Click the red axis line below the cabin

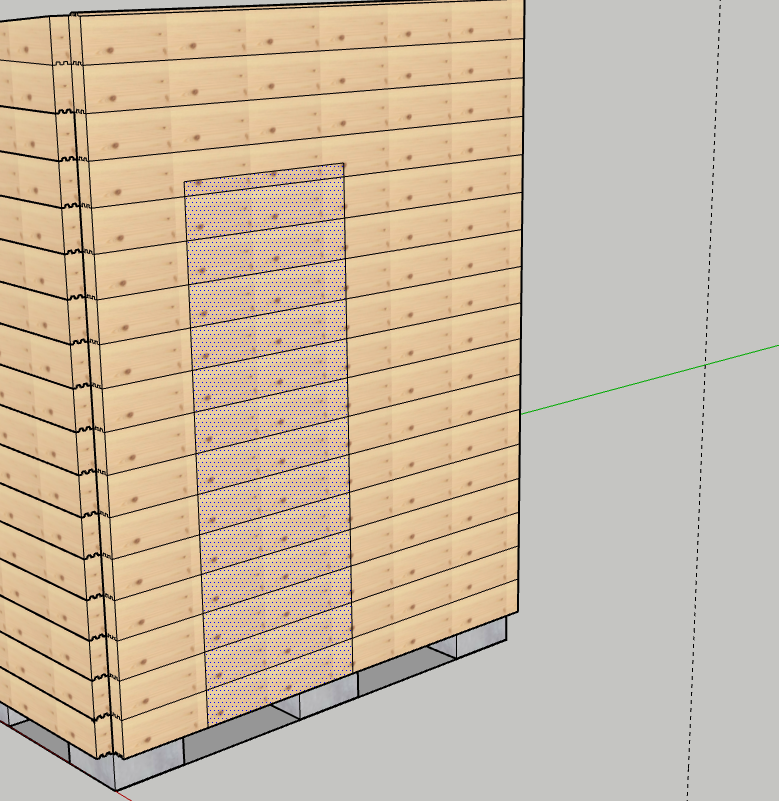coord(124,795)
